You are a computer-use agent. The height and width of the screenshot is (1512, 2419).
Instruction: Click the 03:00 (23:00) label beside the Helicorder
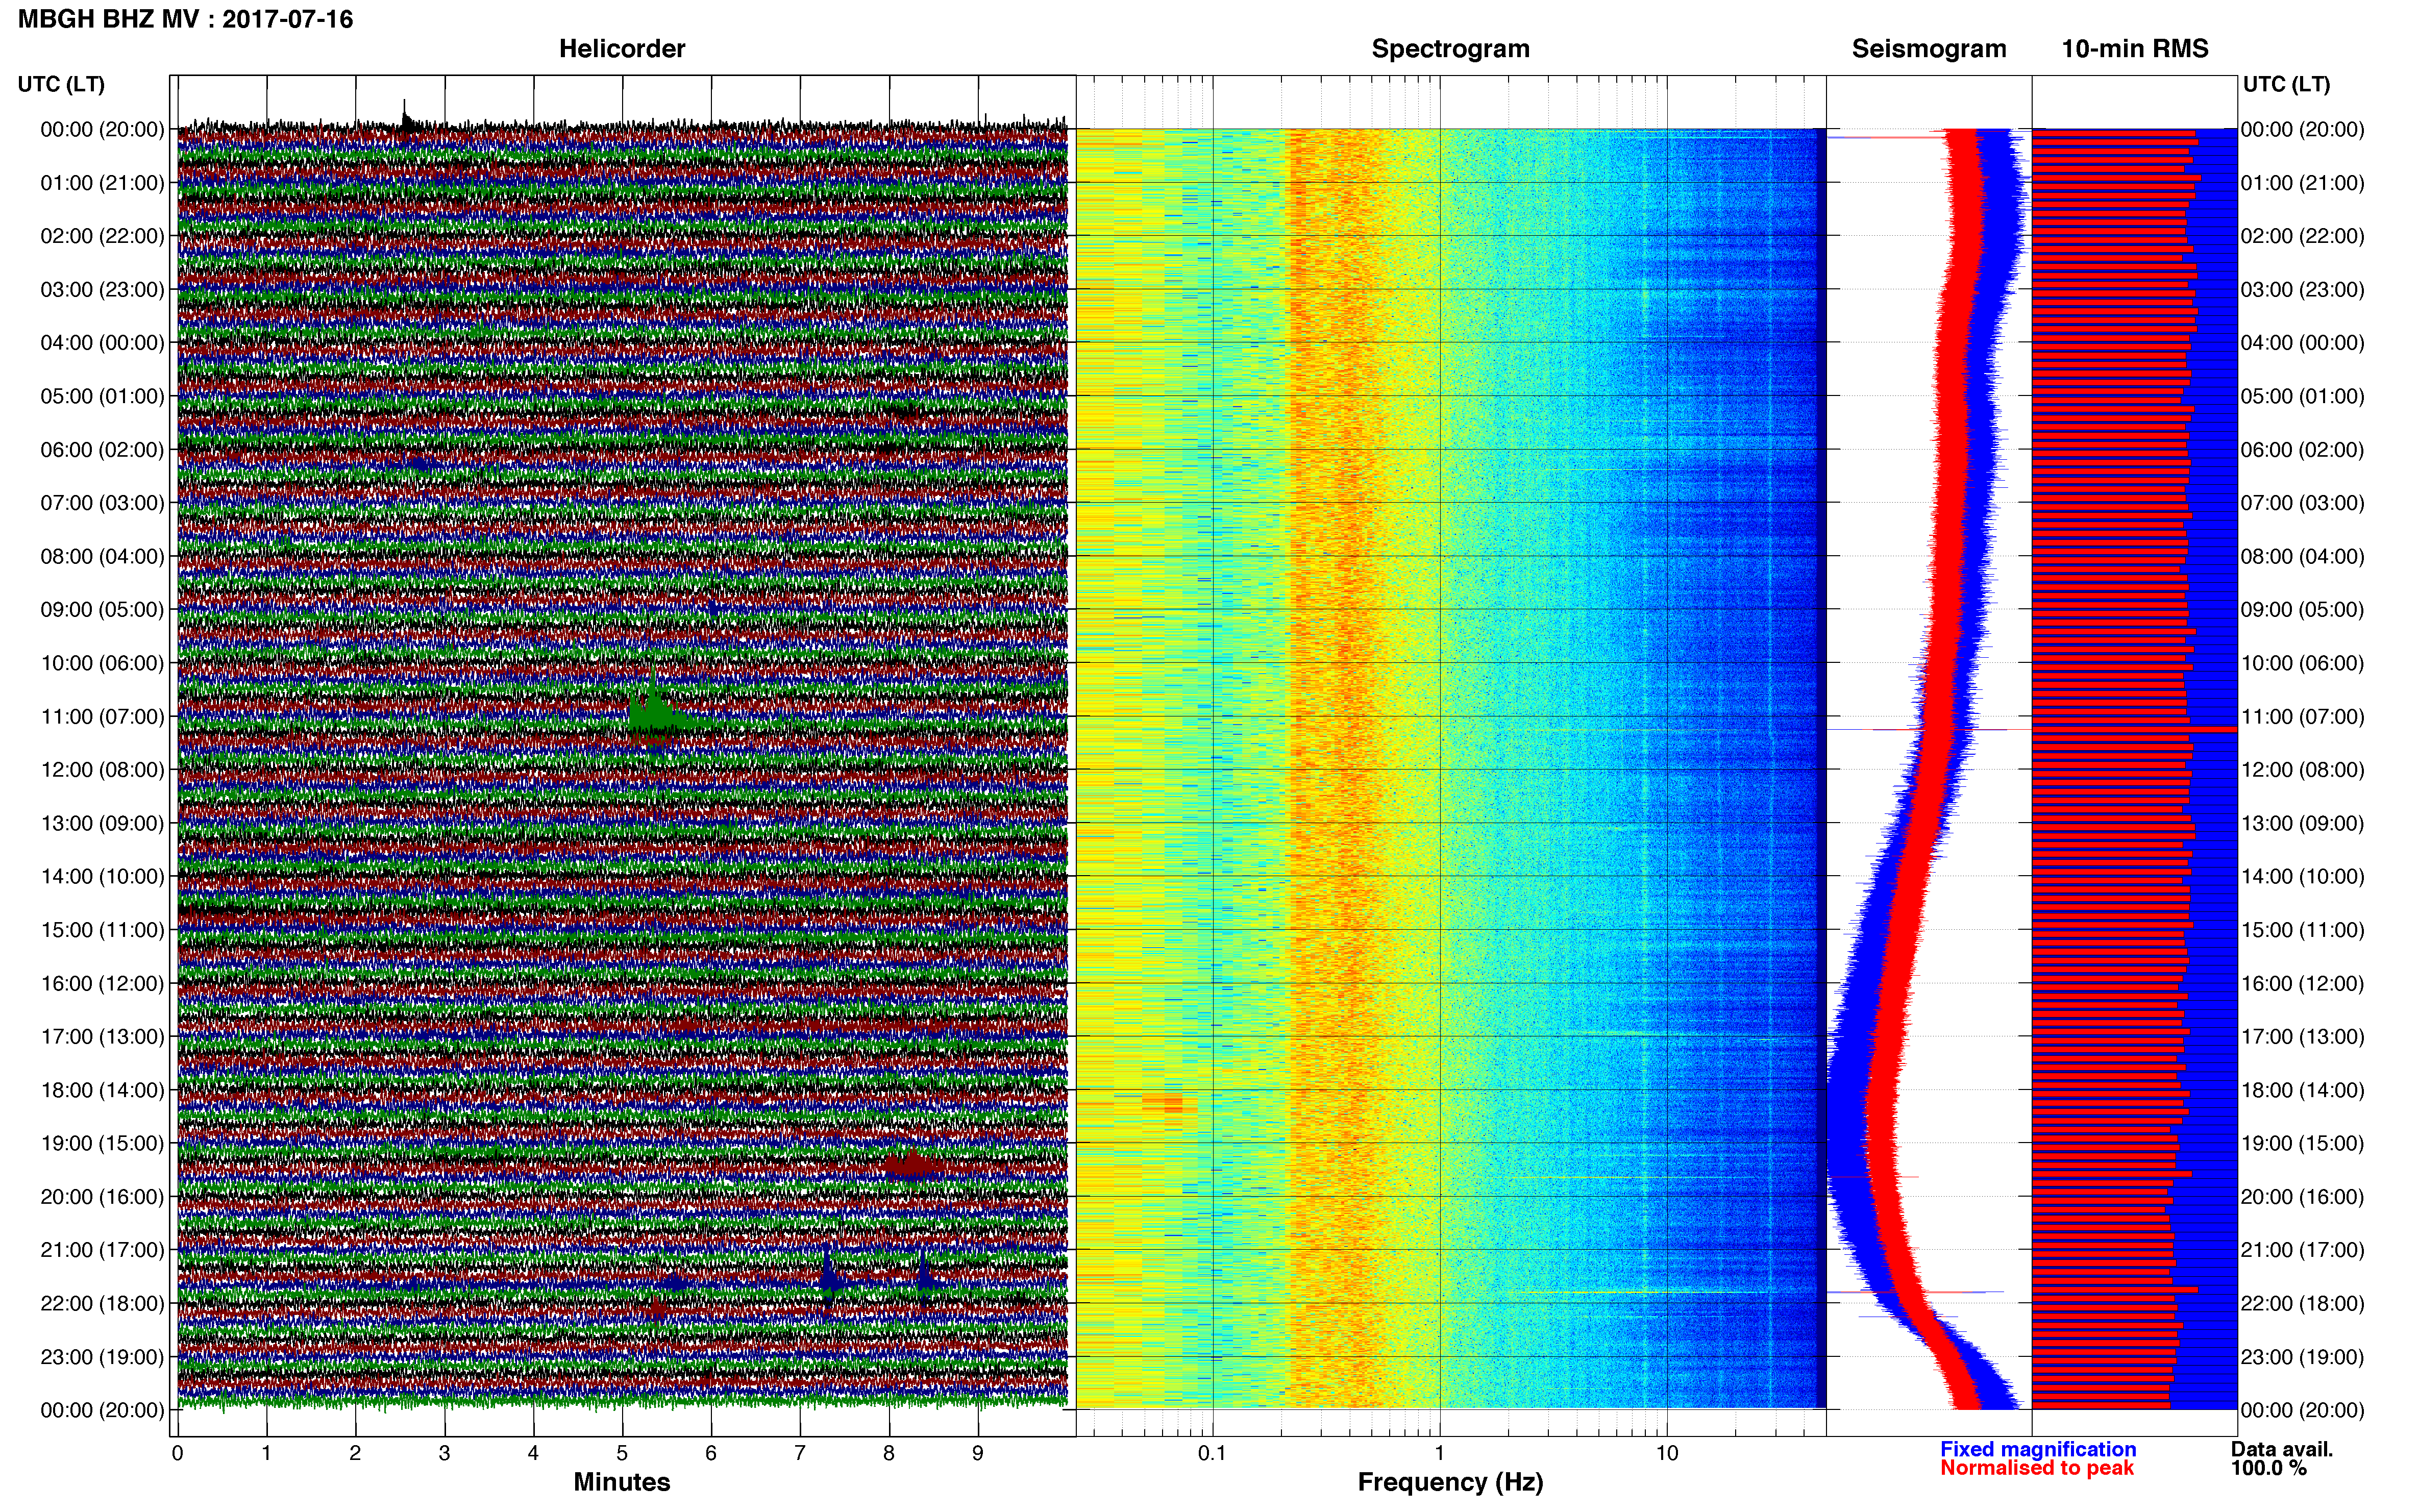pyautogui.click(x=102, y=290)
